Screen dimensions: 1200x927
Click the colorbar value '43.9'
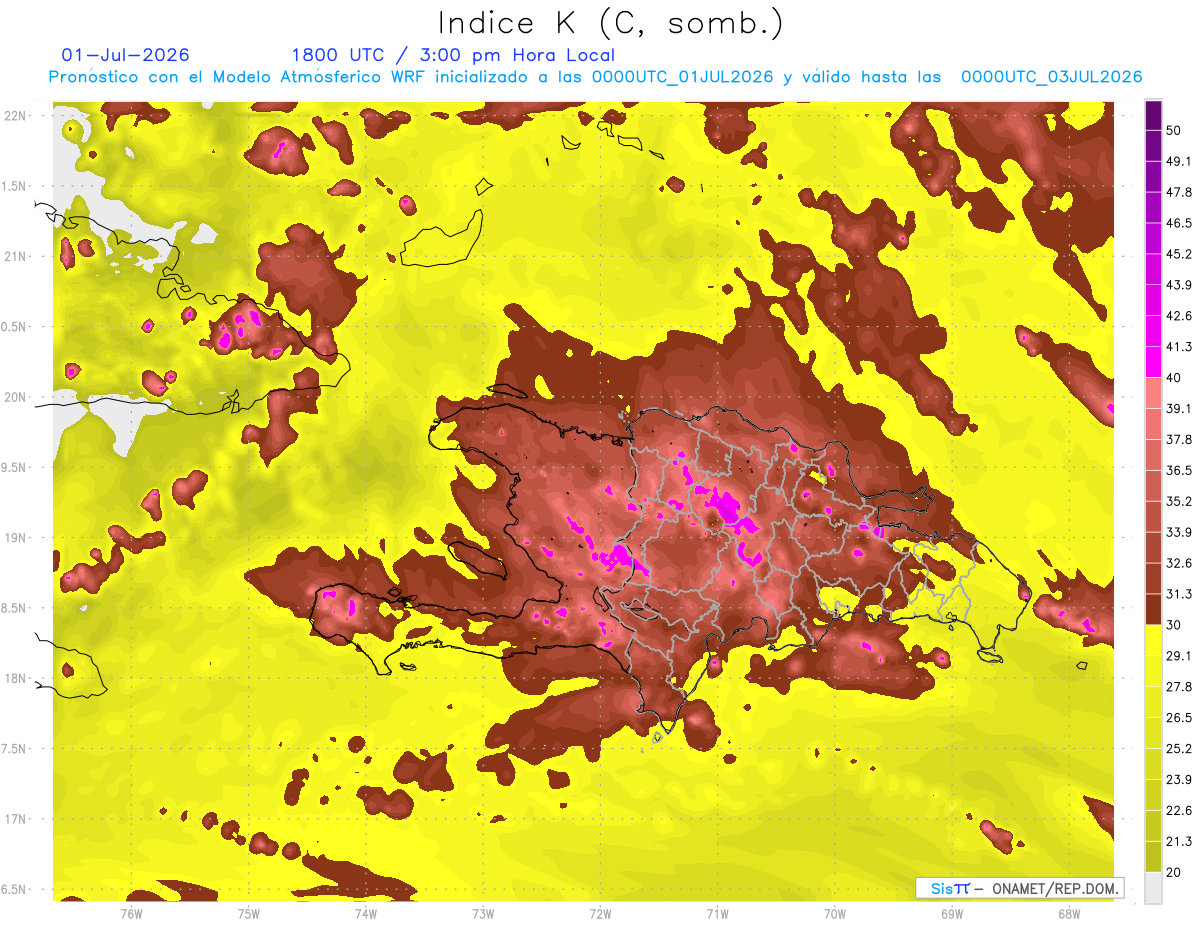click(x=1179, y=285)
